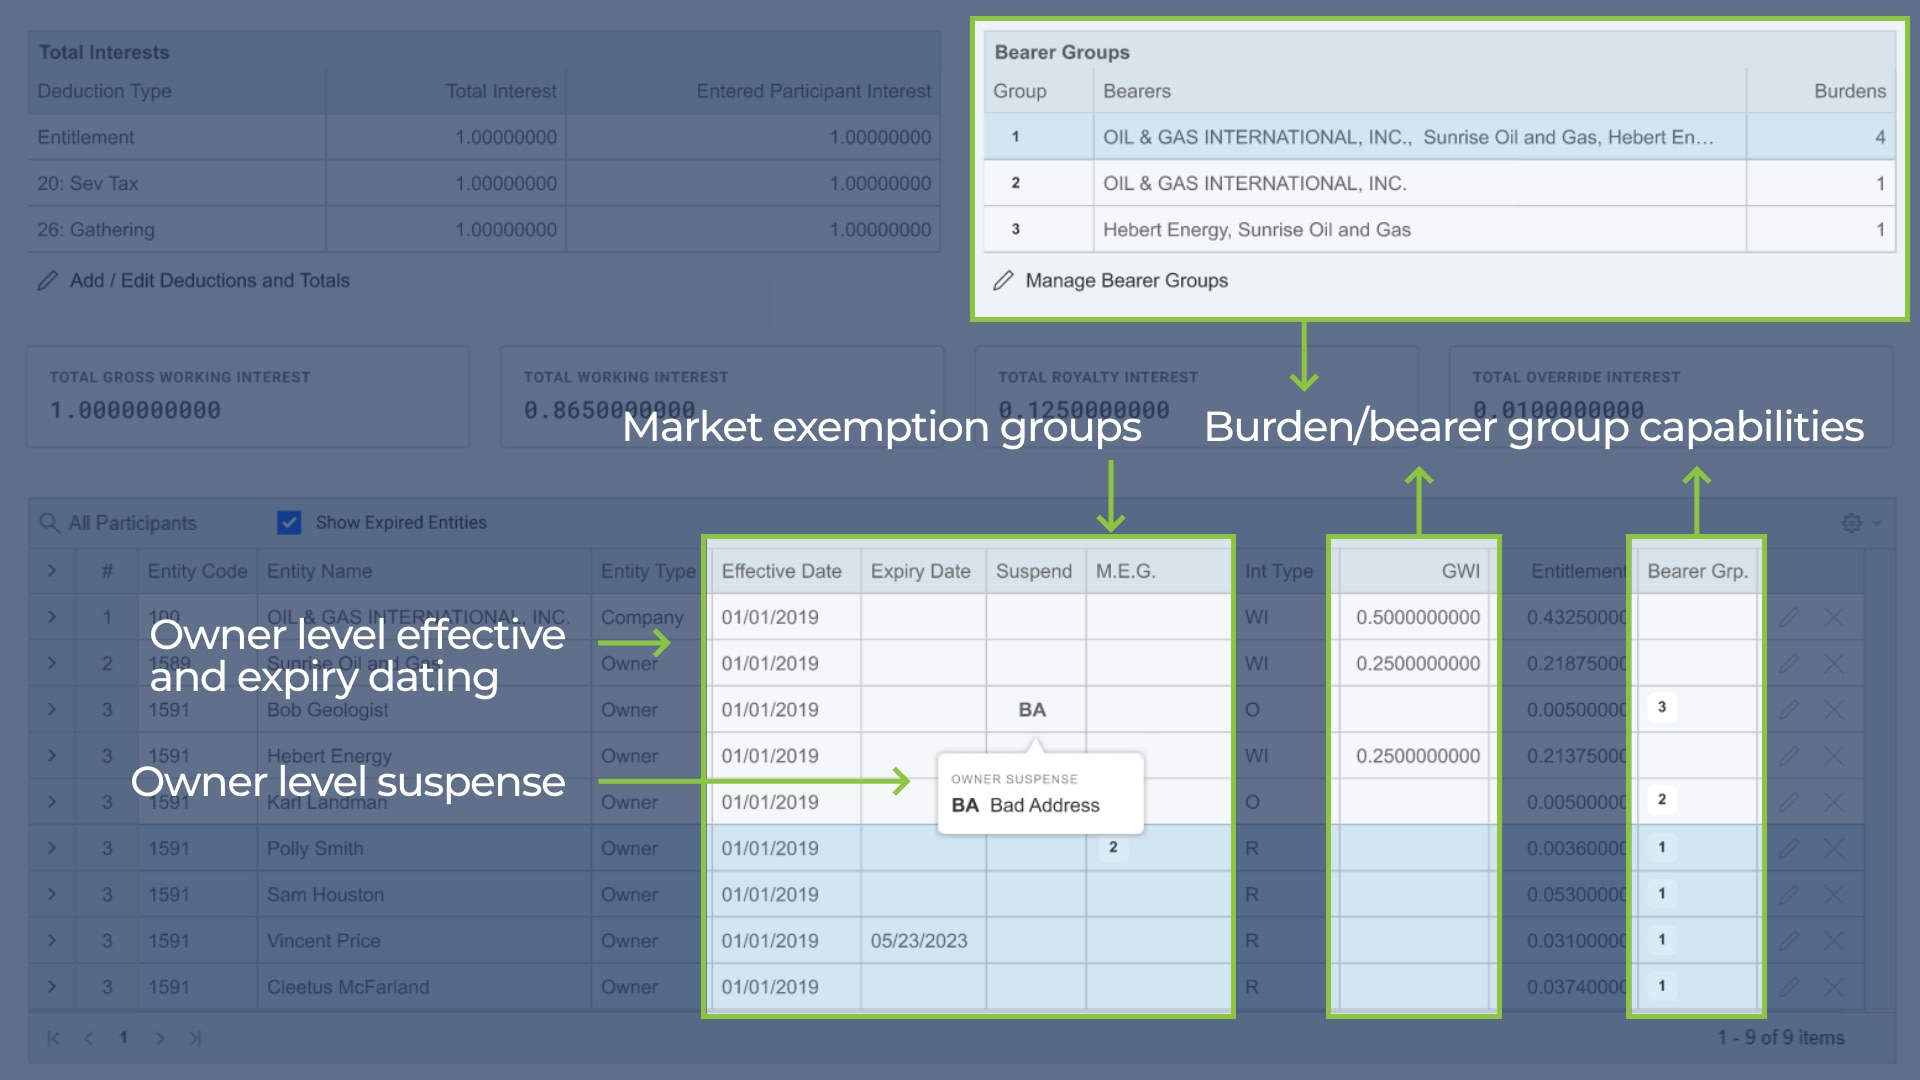Select bearer group 3 Hebert Energy row
The height and width of the screenshot is (1080, 1920).
tap(1440, 229)
